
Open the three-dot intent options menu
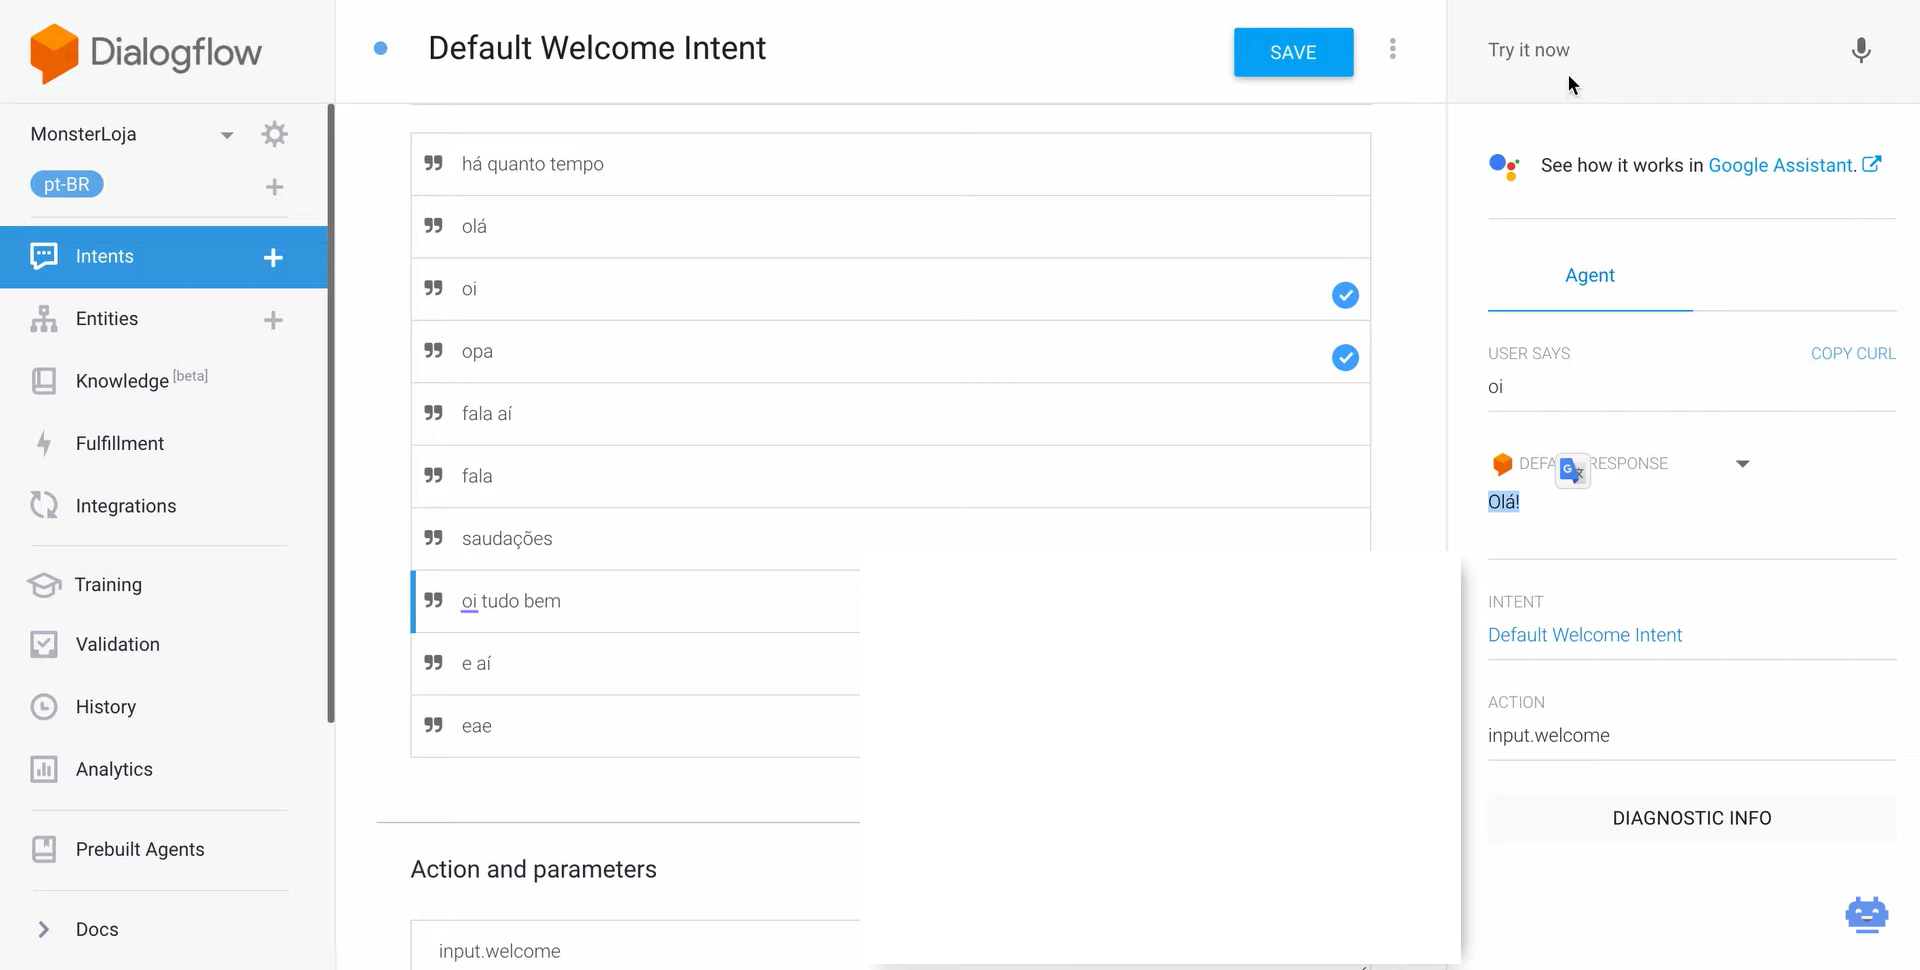[x=1392, y=49]
